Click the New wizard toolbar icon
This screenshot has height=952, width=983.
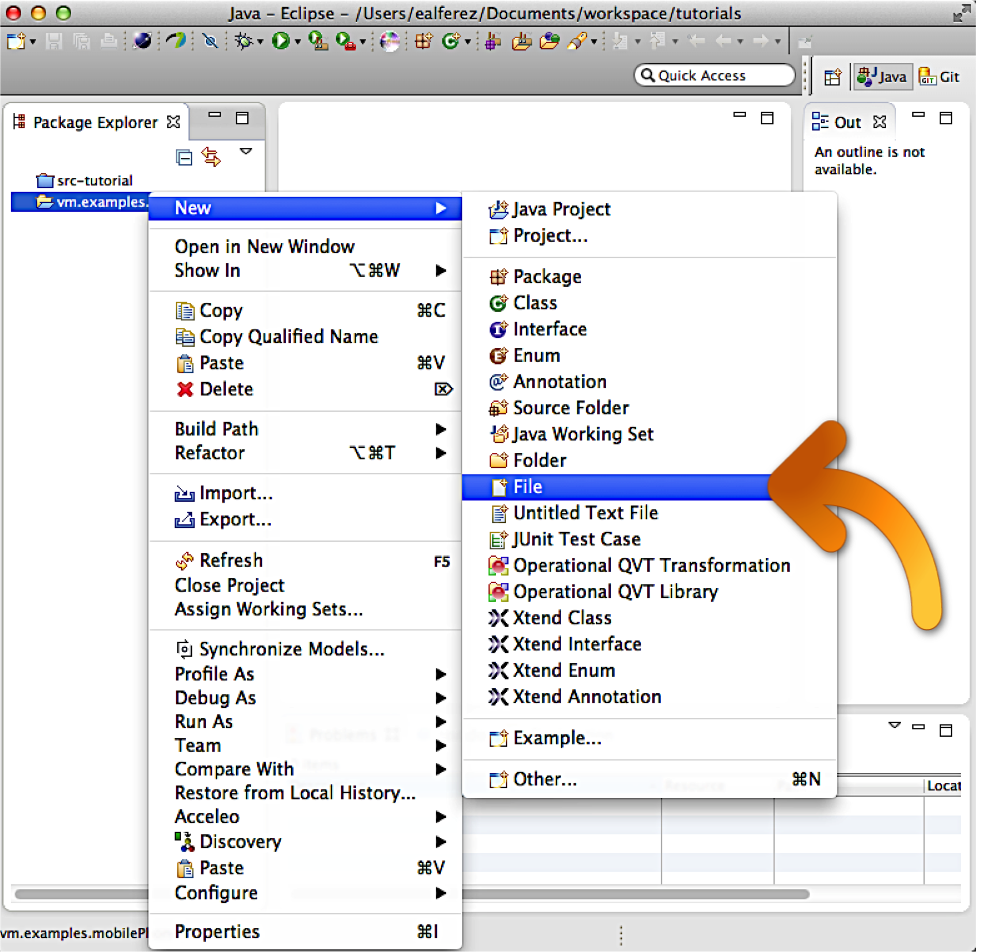pos(16,41)
